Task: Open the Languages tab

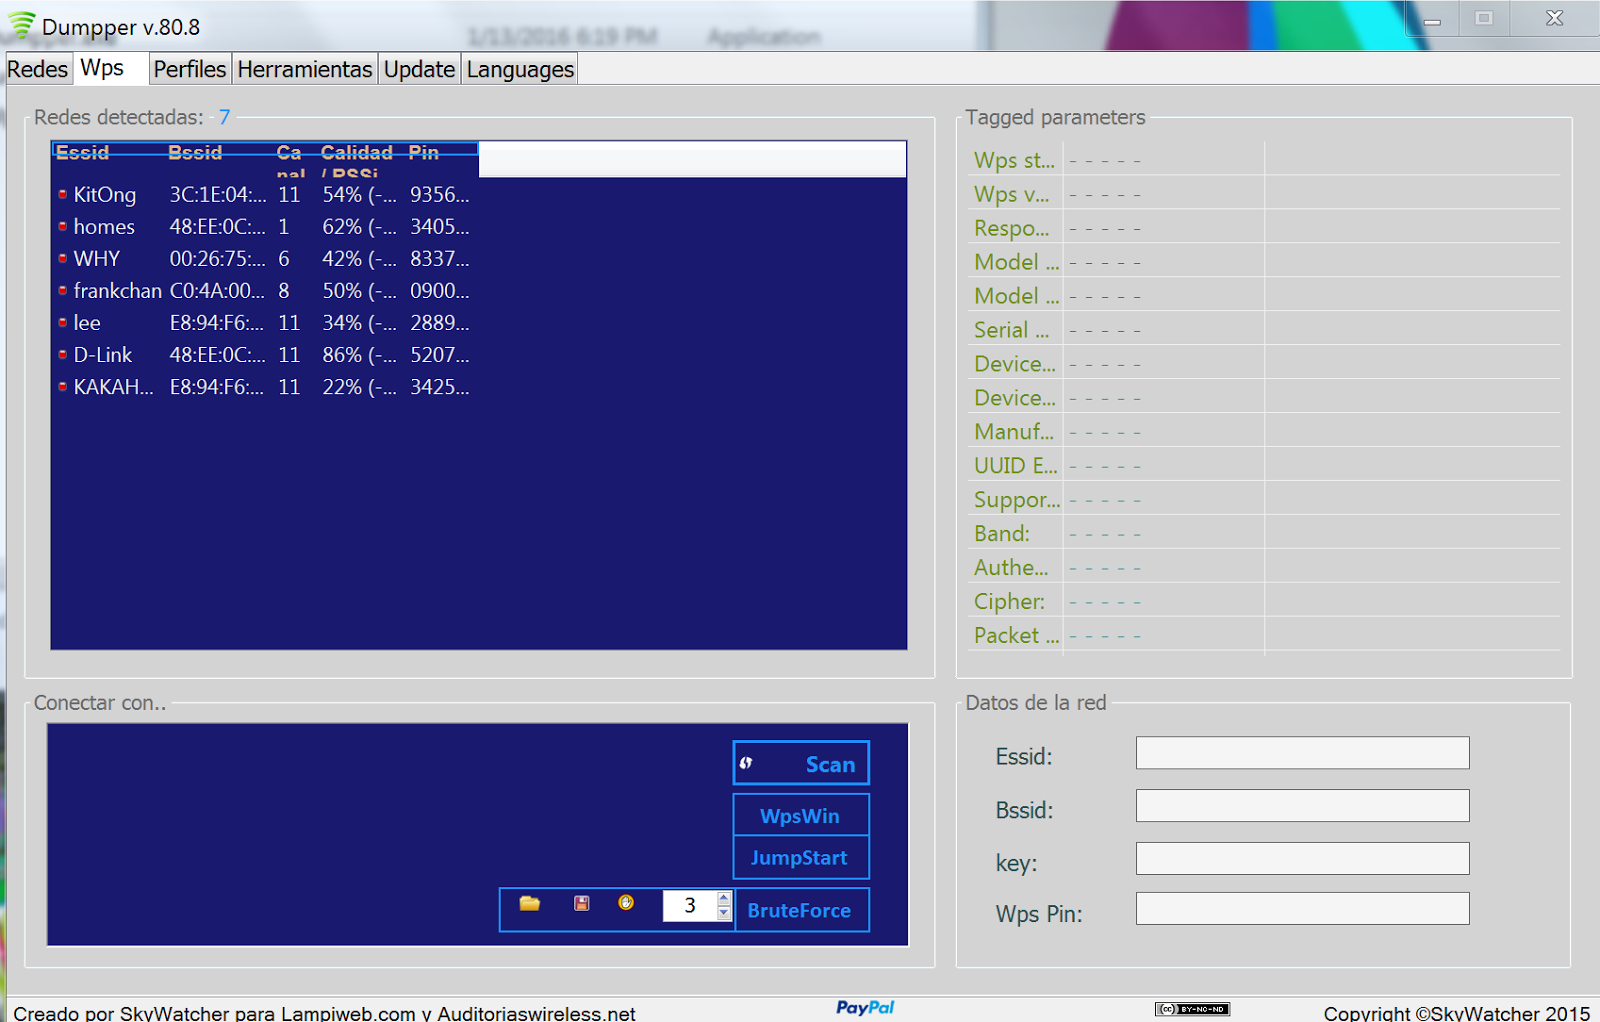Action: click(520, 69)
